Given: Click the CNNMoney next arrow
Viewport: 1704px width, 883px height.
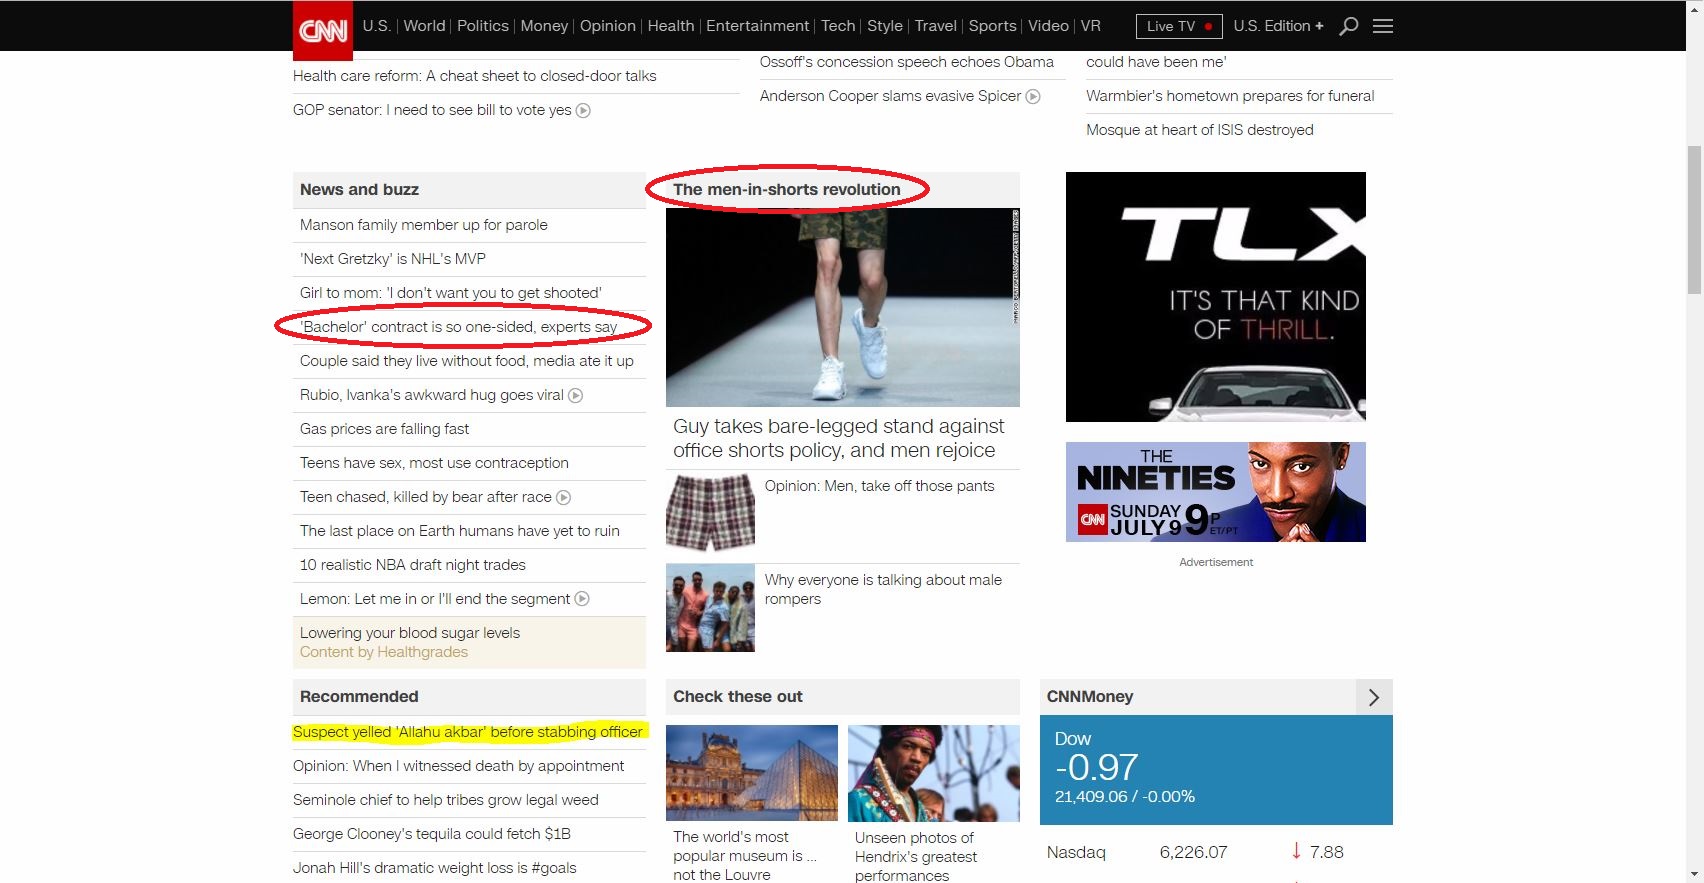Looking at the screenshot, I should click(1374, 697).
